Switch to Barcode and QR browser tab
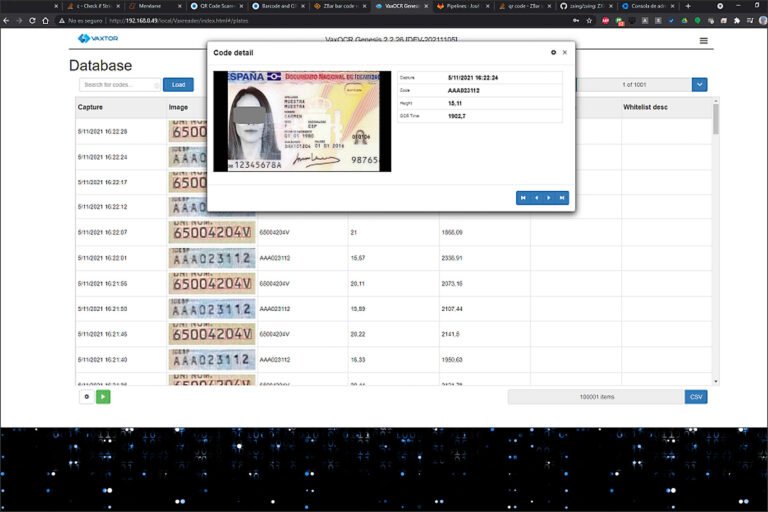The width and height of the screenshot is (768, 512). (x=278, y=6)
